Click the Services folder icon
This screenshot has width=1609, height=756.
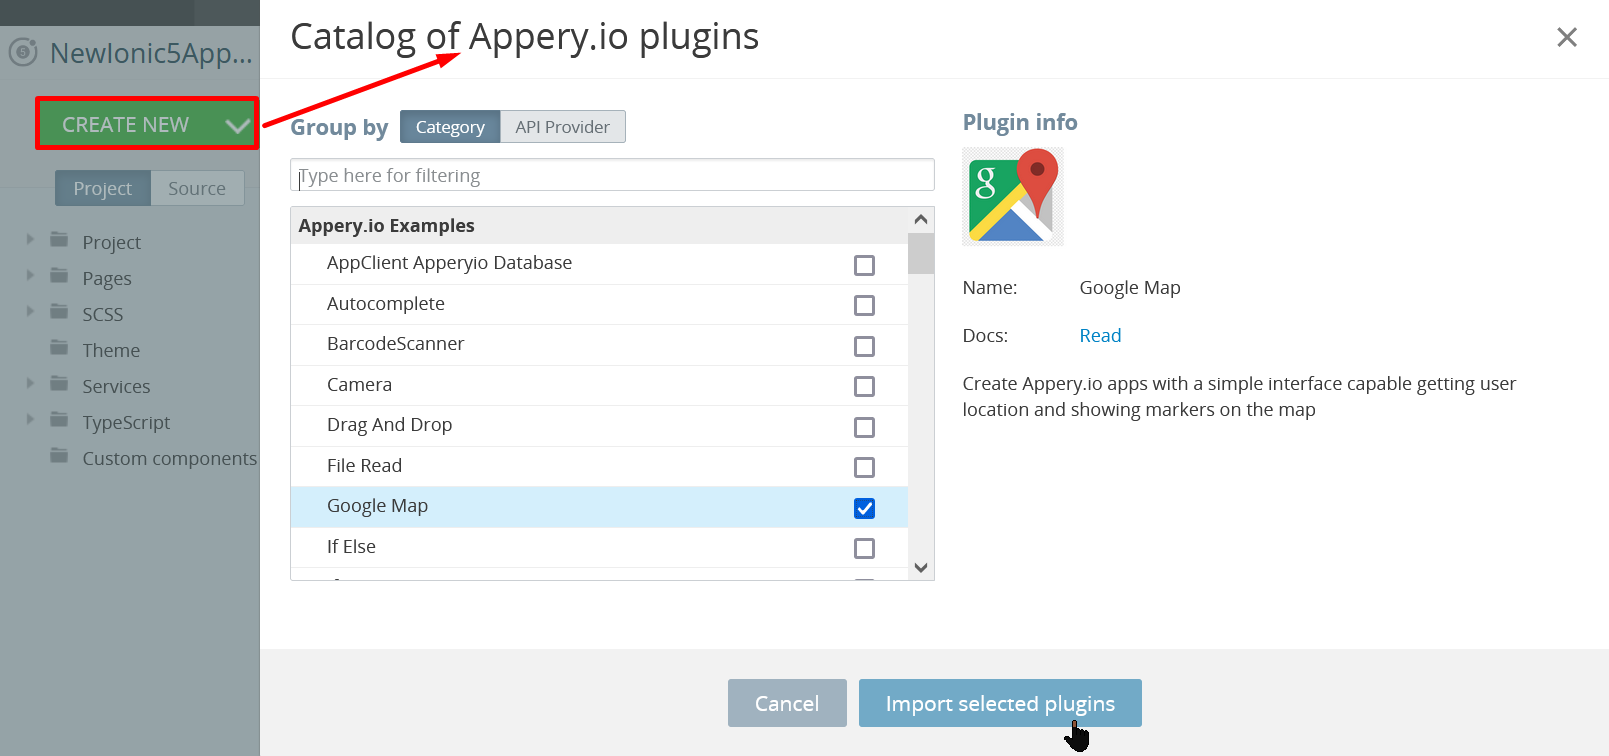point(60,384)
